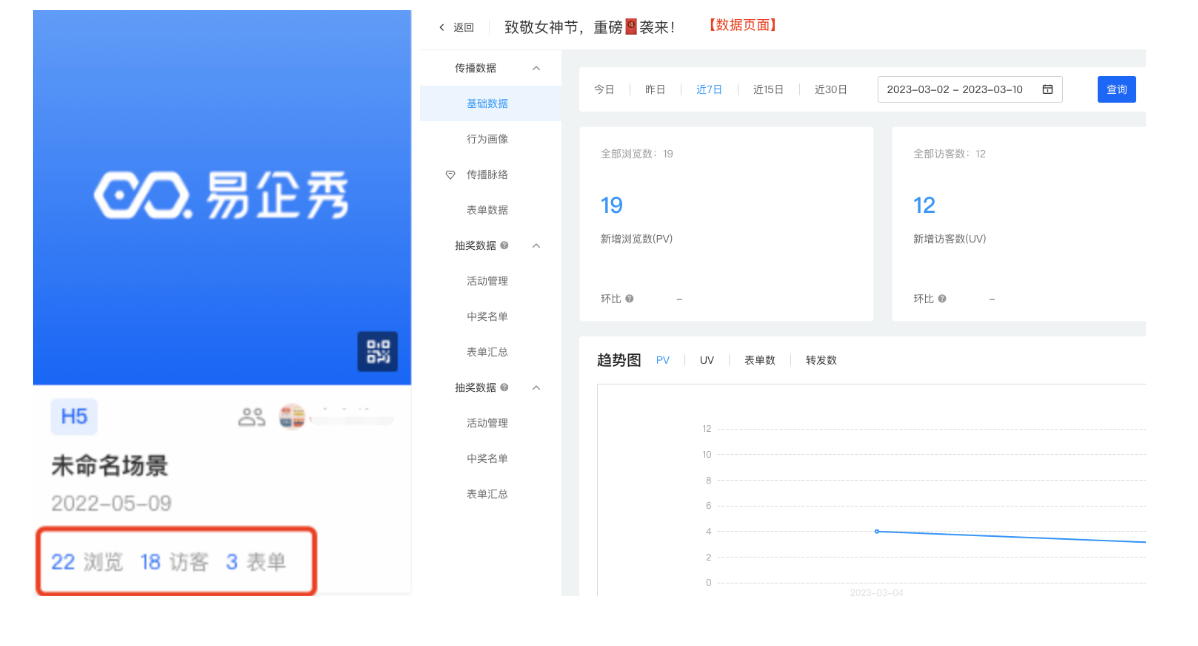Screen dimensions: 1198x646
Task: Collapse the 传播数据 section chevron
Action: coord(536,68)
